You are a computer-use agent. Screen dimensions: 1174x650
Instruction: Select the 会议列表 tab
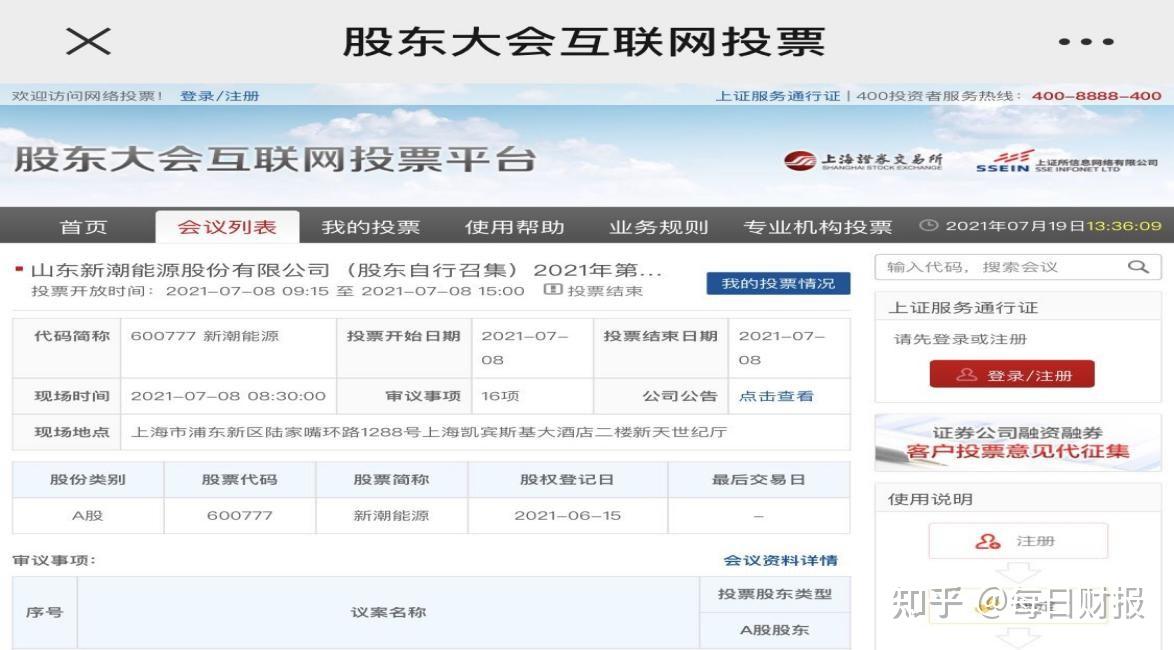click(x=227, y=227)
